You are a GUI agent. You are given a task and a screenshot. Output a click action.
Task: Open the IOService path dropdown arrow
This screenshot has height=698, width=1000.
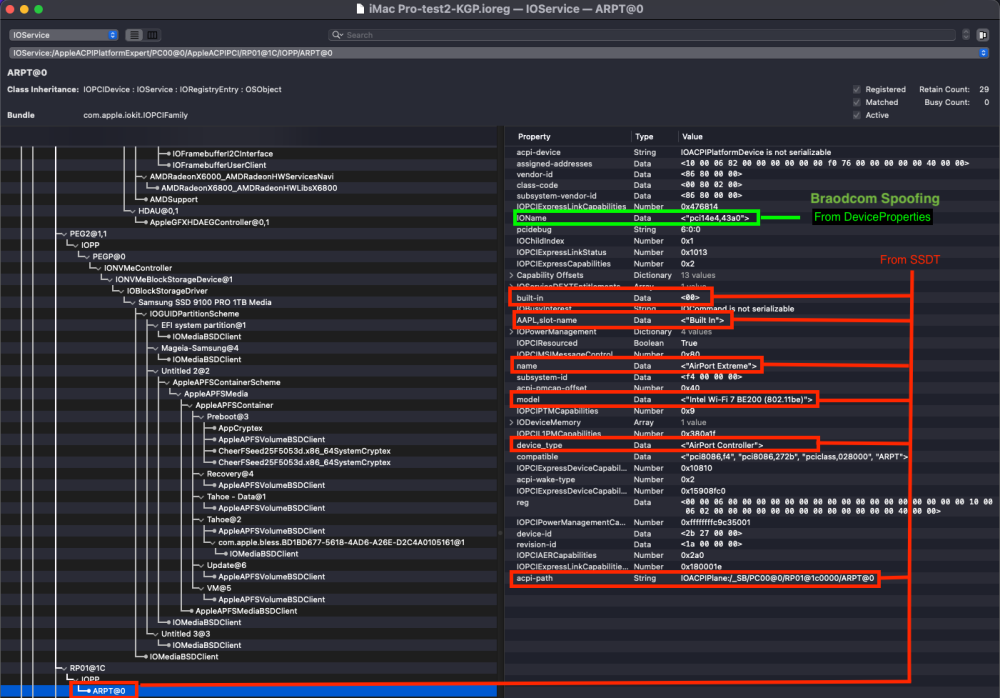click(983, 53)
